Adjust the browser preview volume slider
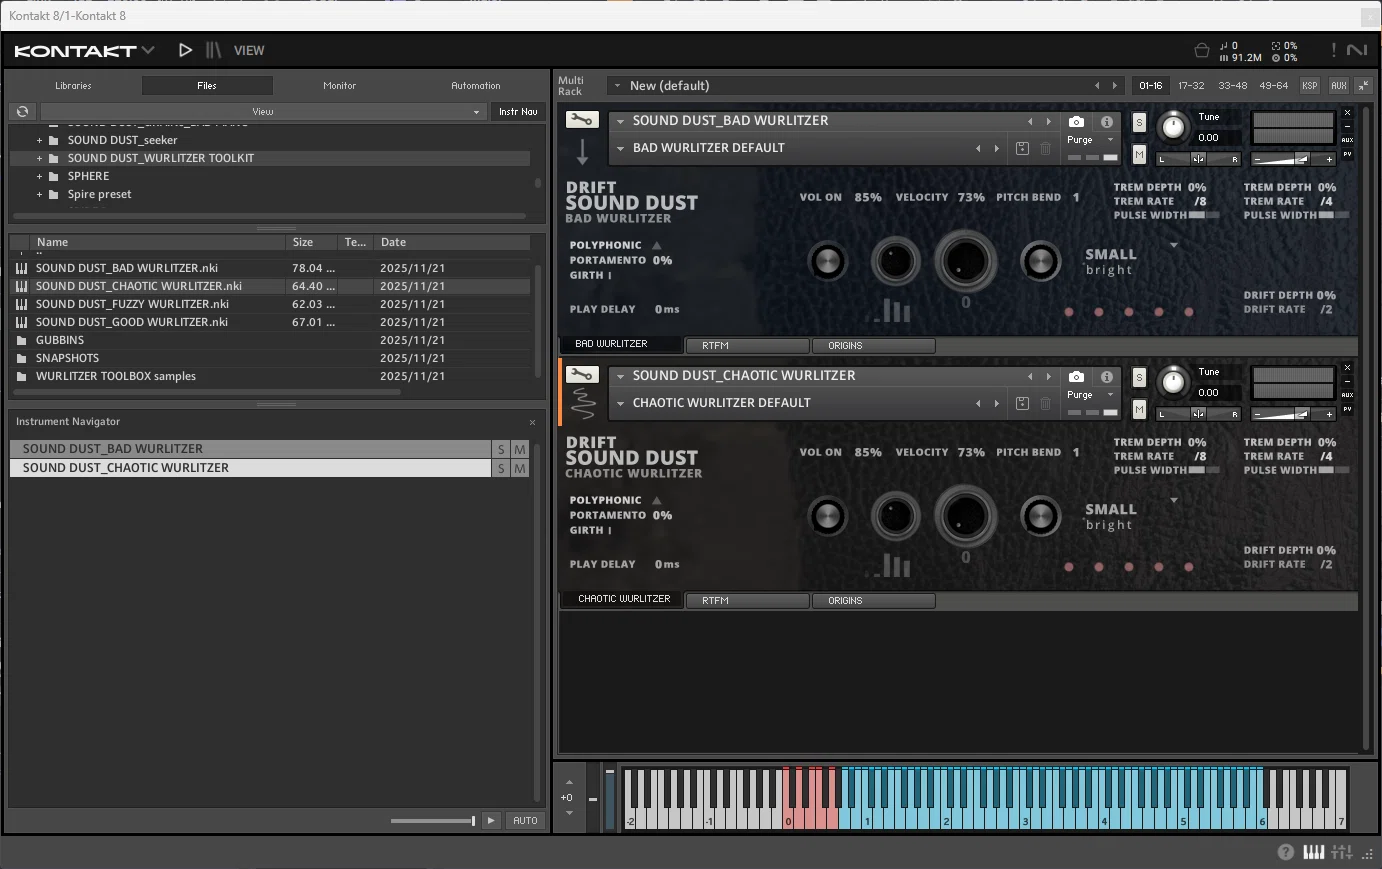This screenshot has width=1382, height=869. [433, 821]
